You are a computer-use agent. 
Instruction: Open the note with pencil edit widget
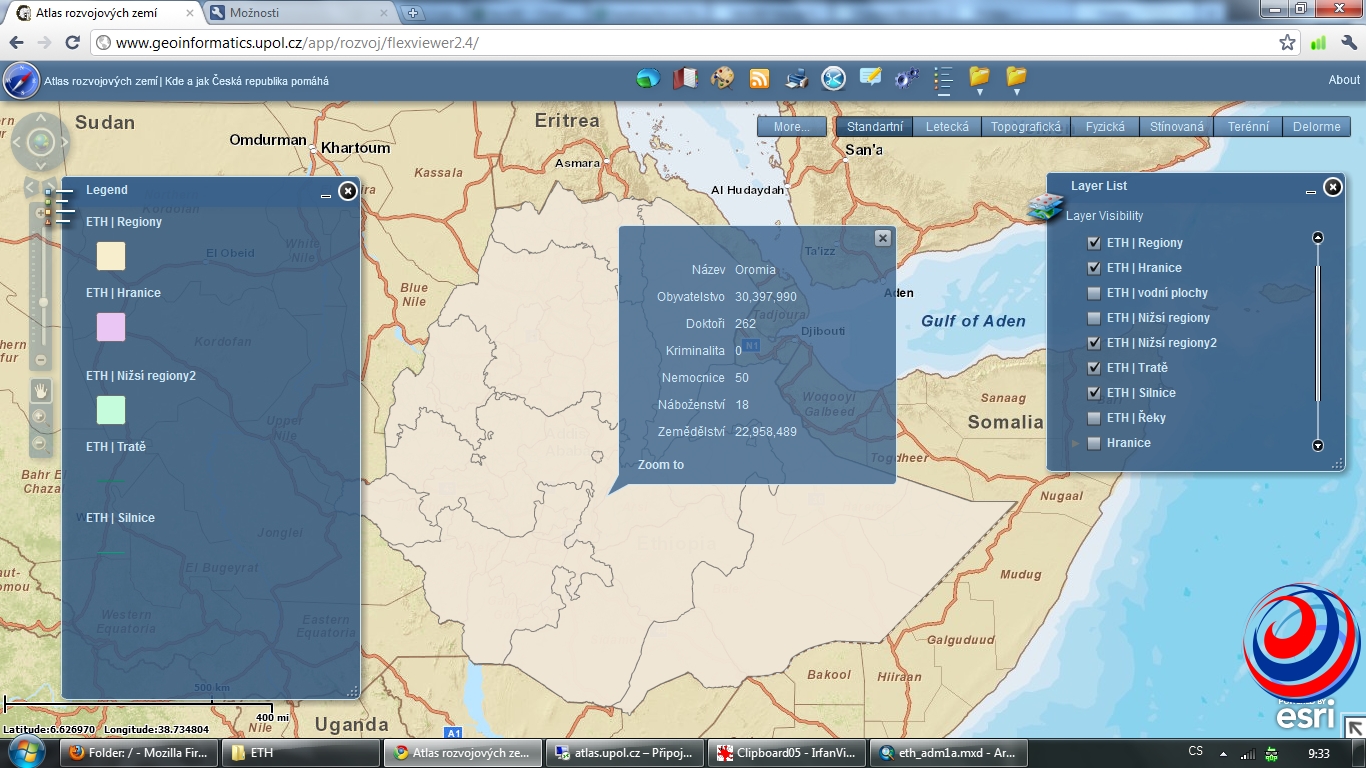pyautogui.click(x=870, y=78)
